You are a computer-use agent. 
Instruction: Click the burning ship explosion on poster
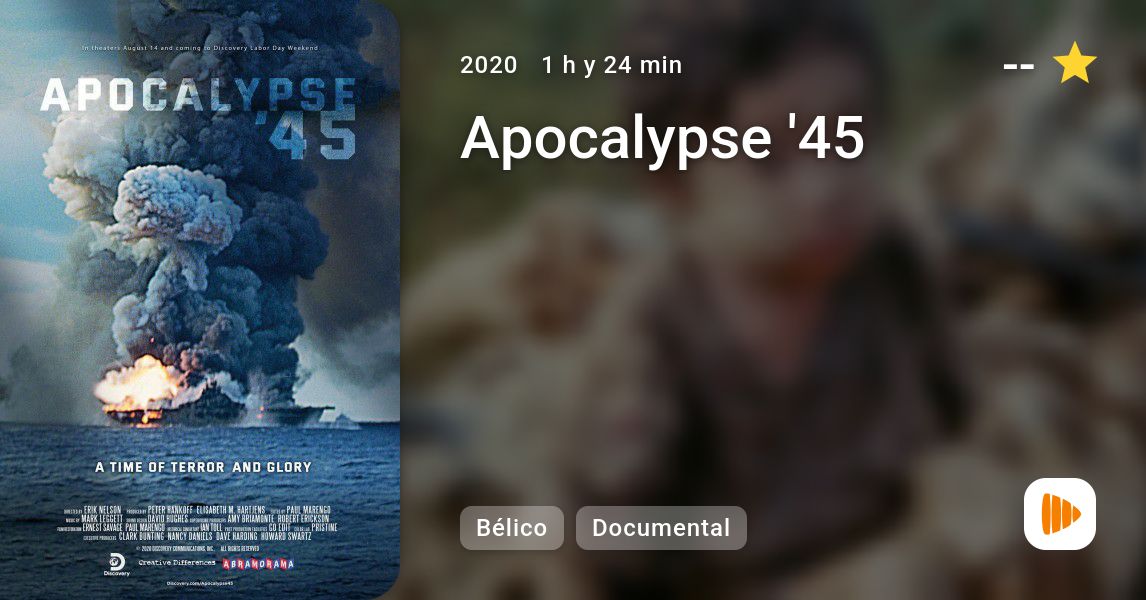pos(143,389)
